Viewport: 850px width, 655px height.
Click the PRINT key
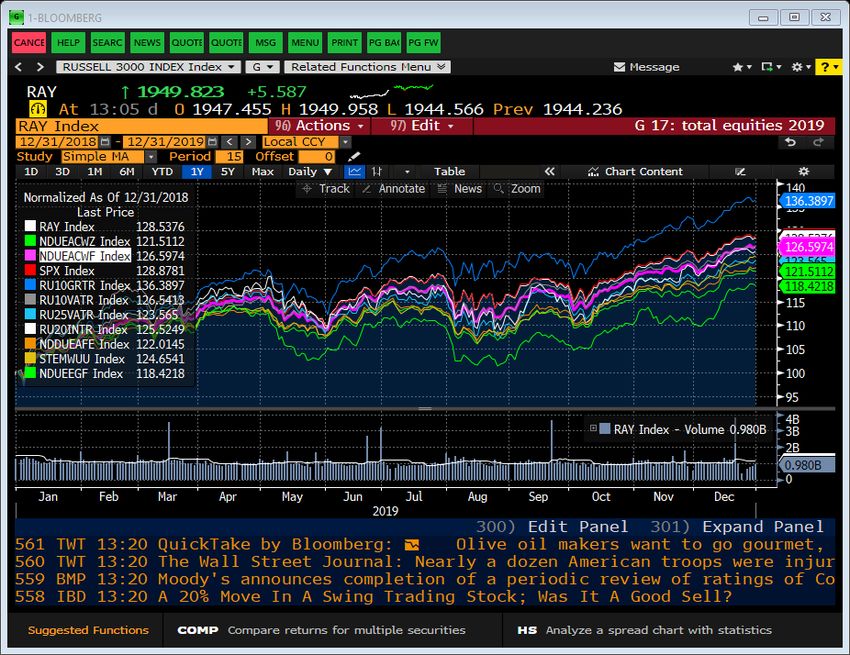coord(345,42)
